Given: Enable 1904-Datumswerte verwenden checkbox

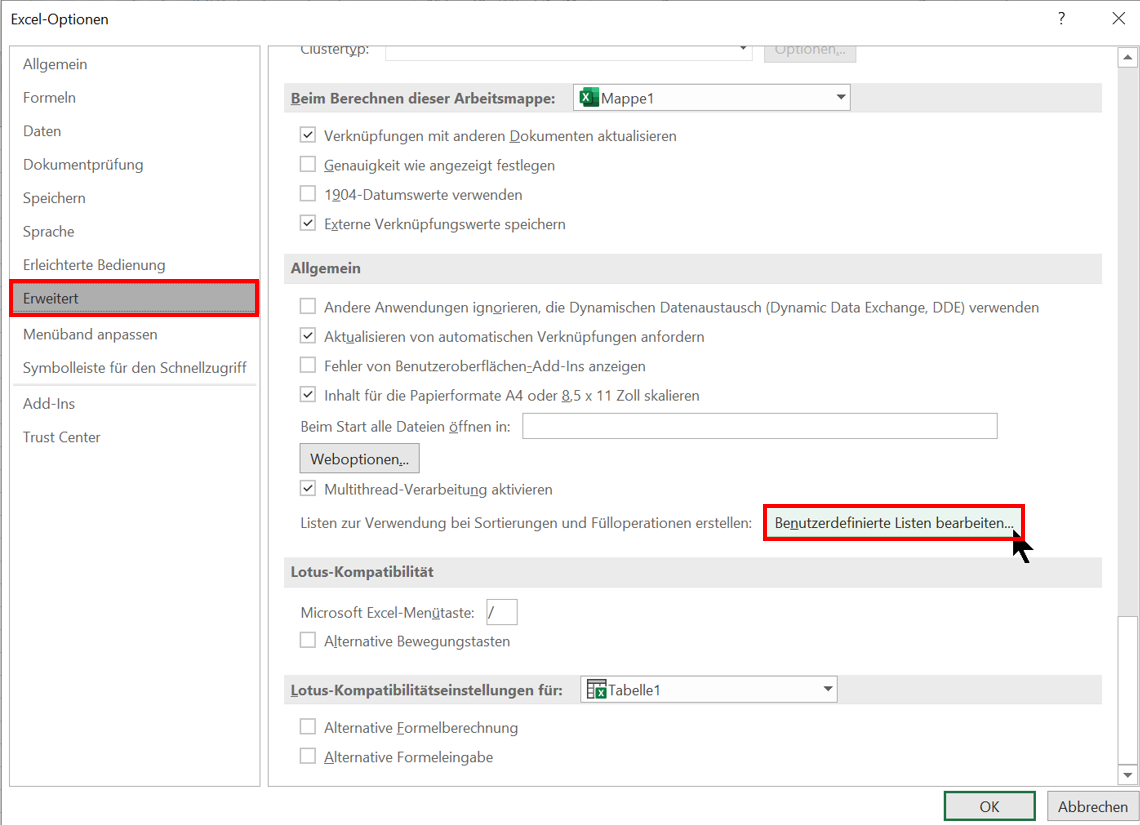Looking at the screenshot, I should [308, 194].
